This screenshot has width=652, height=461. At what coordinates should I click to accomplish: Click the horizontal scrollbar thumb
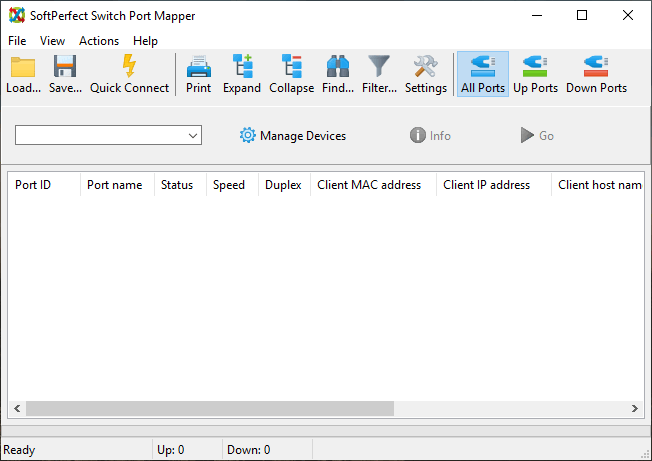(210, 408)
